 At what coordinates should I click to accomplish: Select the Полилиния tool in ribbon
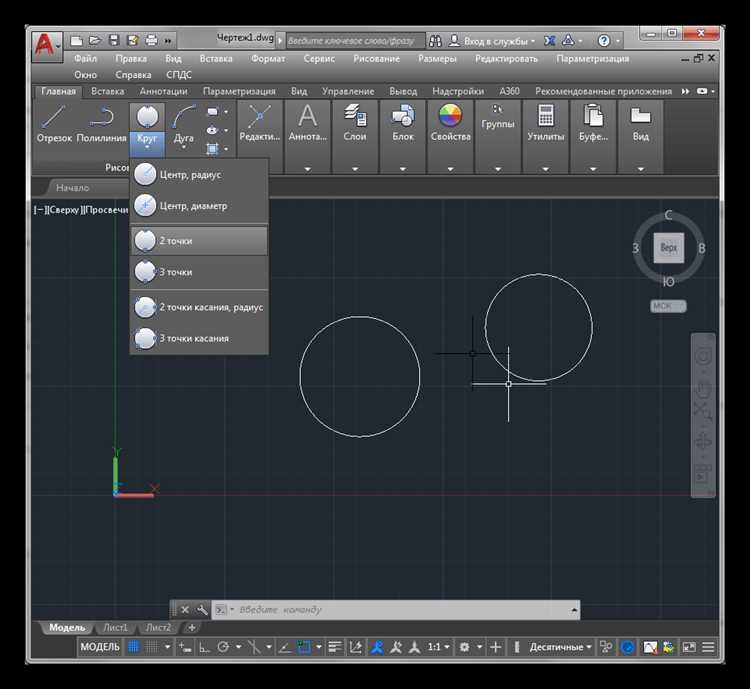tap(101, 118)
